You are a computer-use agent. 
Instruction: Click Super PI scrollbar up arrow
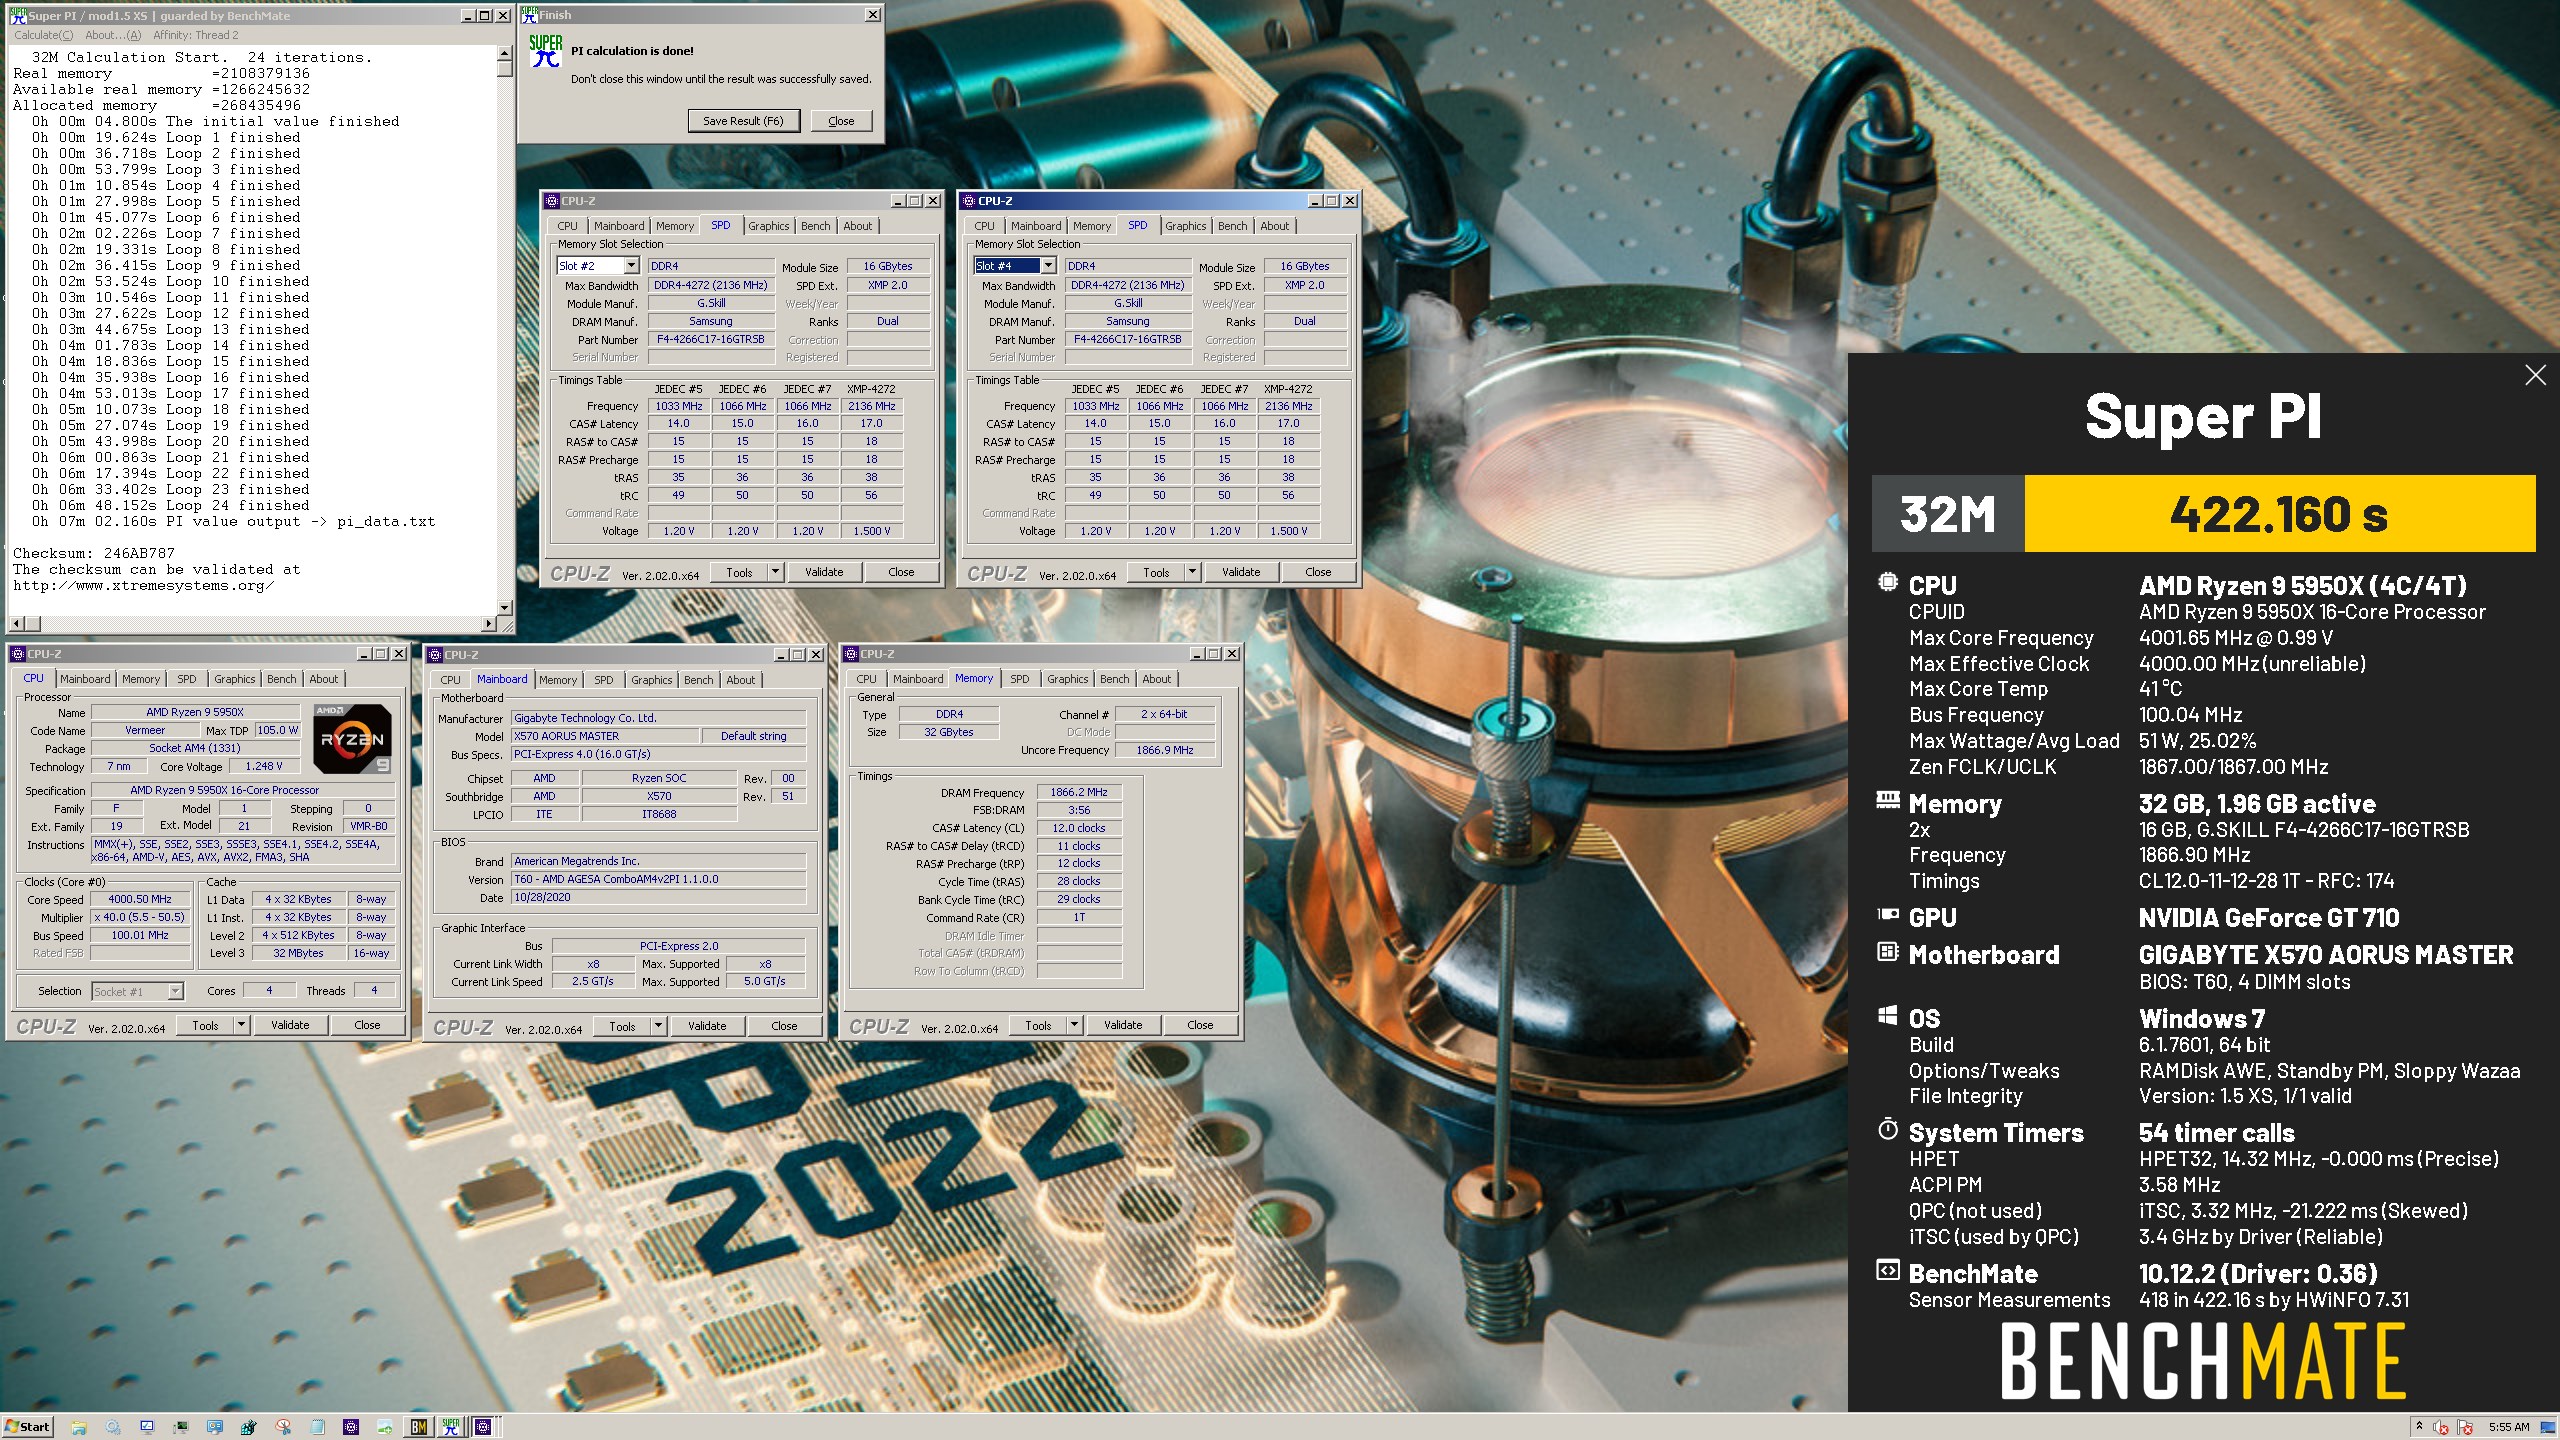click(504, 54)
